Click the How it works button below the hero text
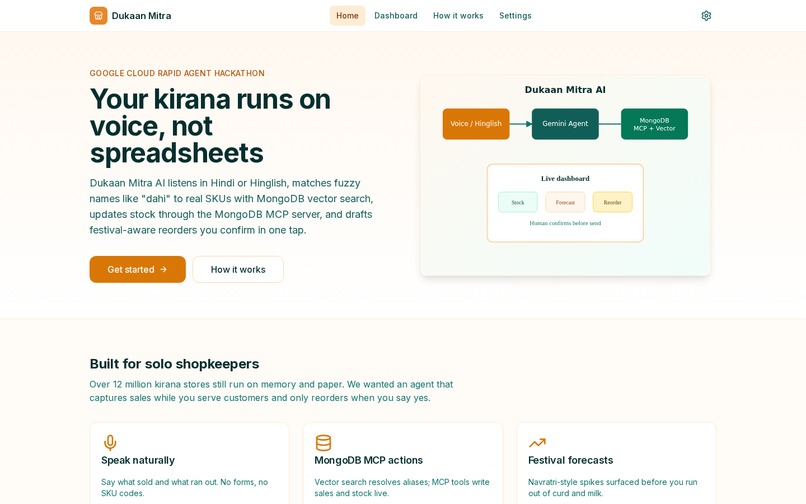This screenshot has height=504, width=806. (x=238, y=269)
